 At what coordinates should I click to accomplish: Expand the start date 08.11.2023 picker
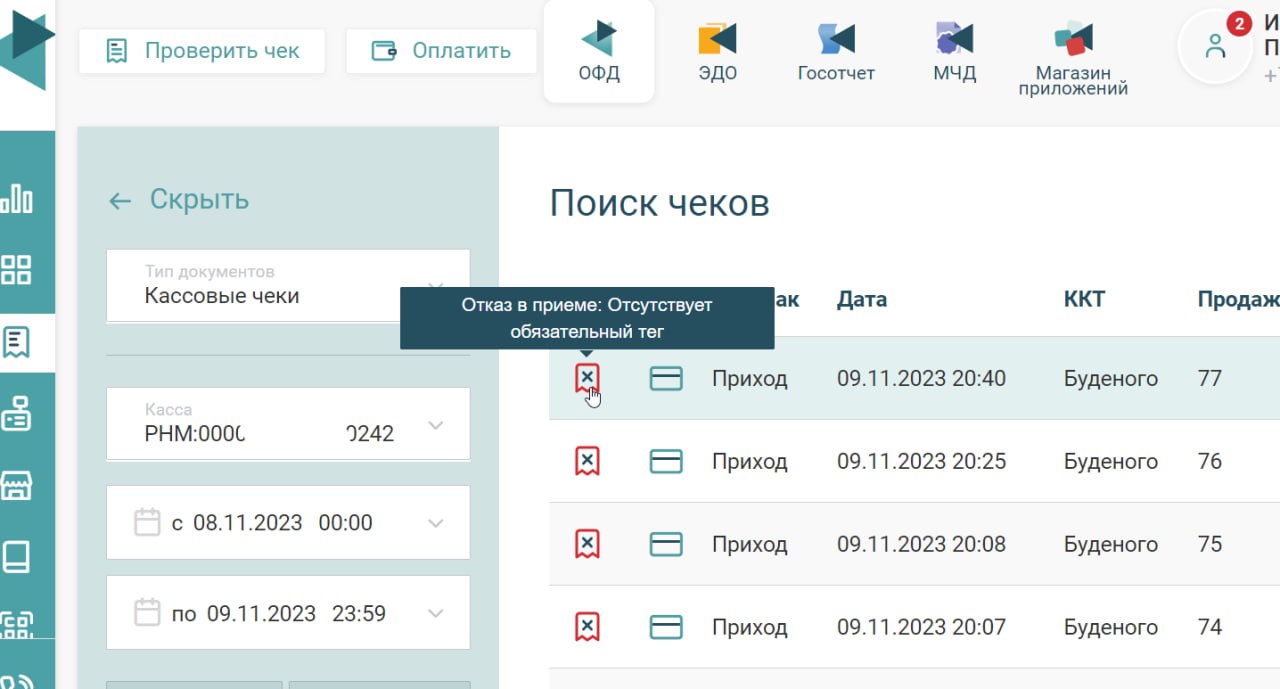[x=435, y=523]
